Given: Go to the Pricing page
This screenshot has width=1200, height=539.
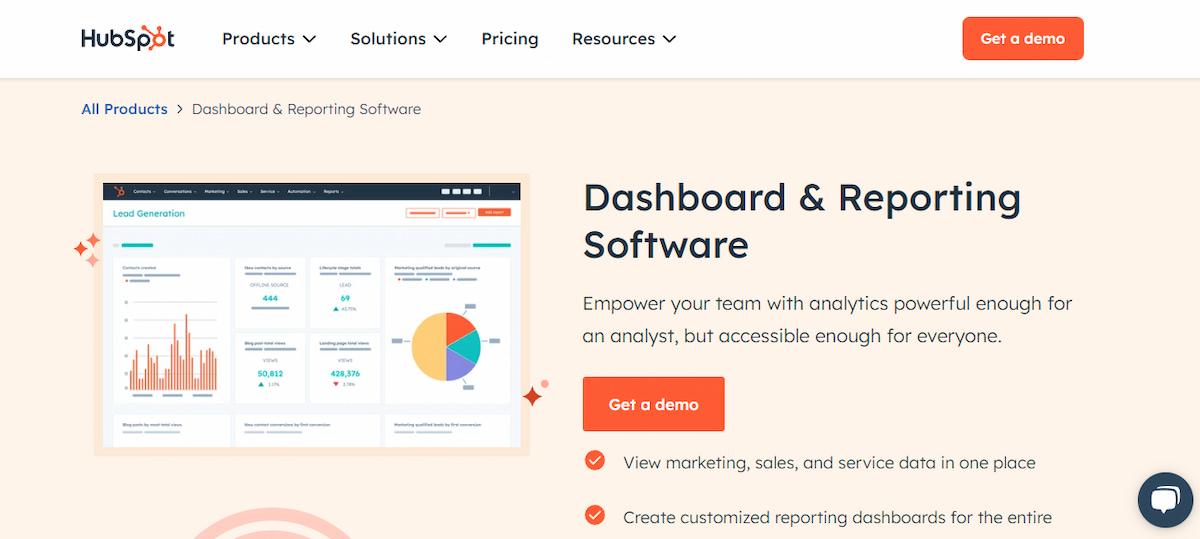Looking at the screenshot, I should 510,39.
